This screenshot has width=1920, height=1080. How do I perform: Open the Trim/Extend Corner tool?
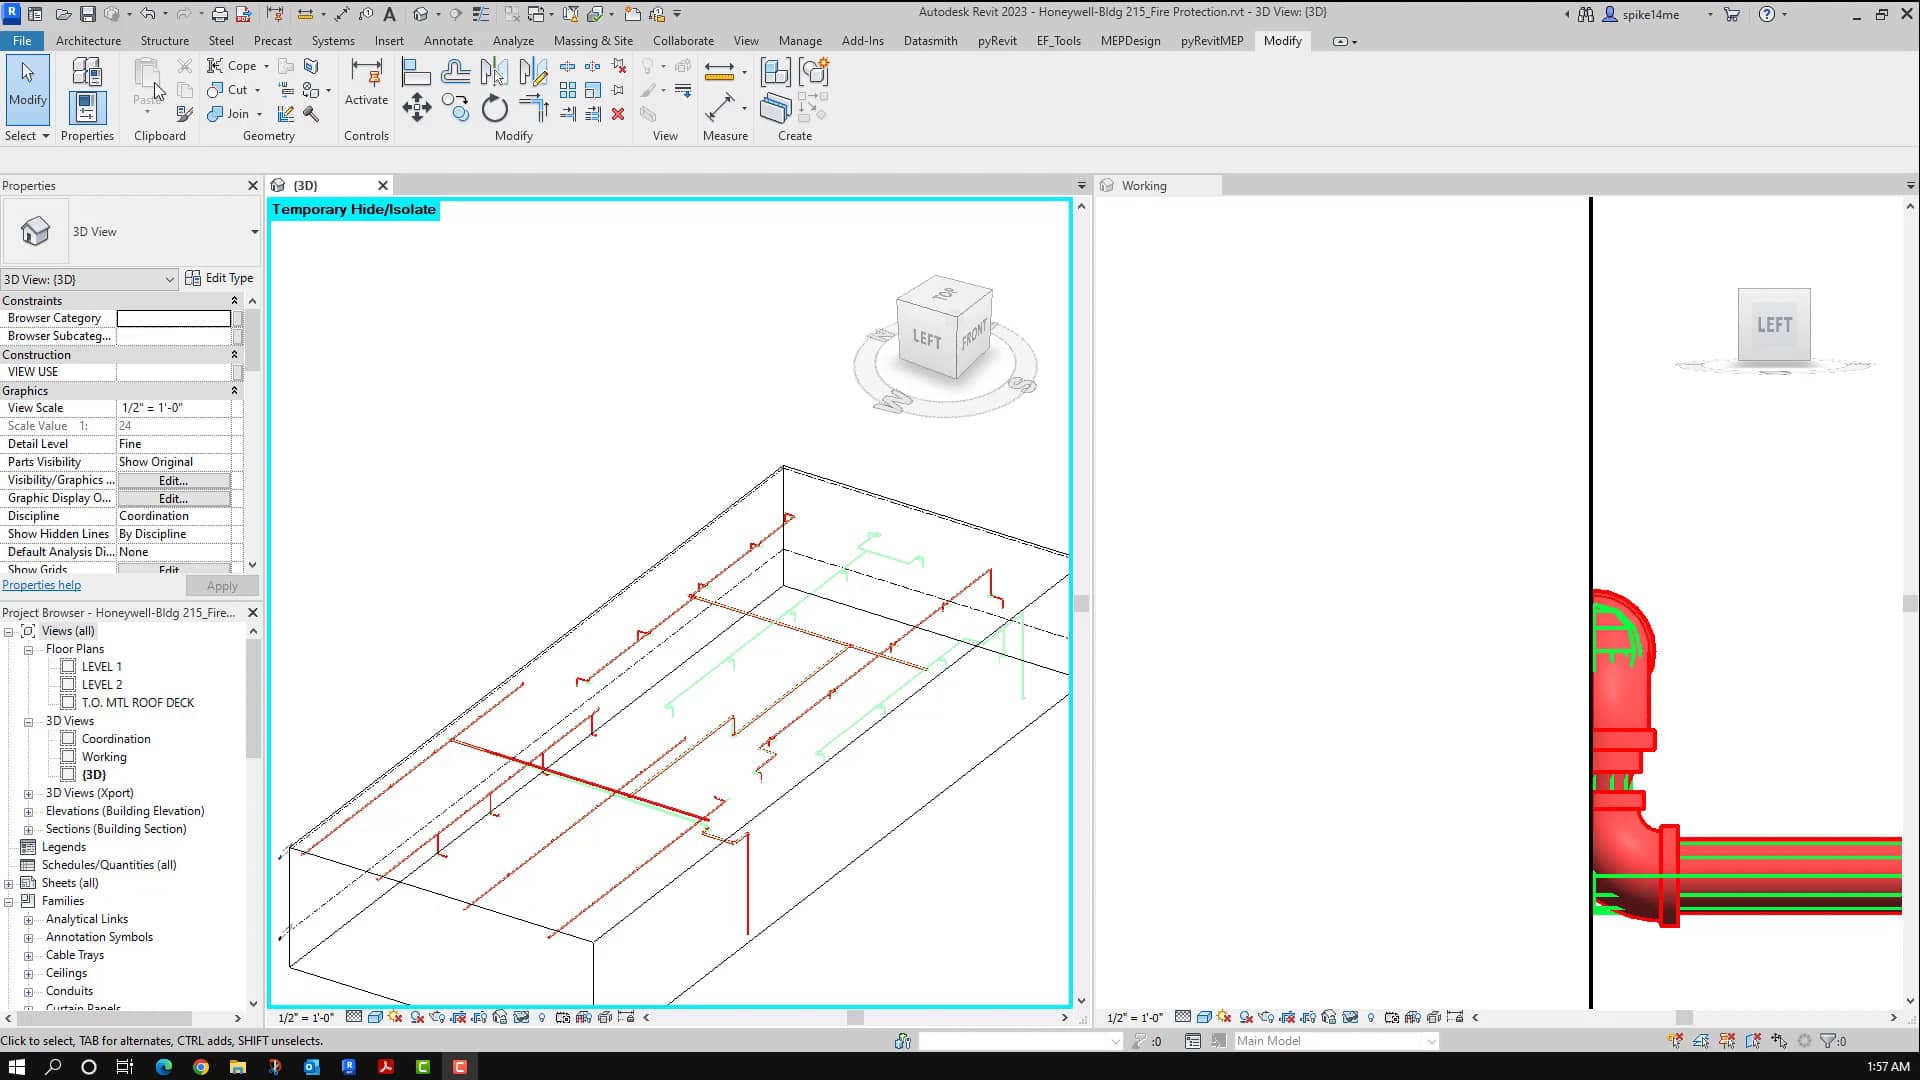[536, 108]
